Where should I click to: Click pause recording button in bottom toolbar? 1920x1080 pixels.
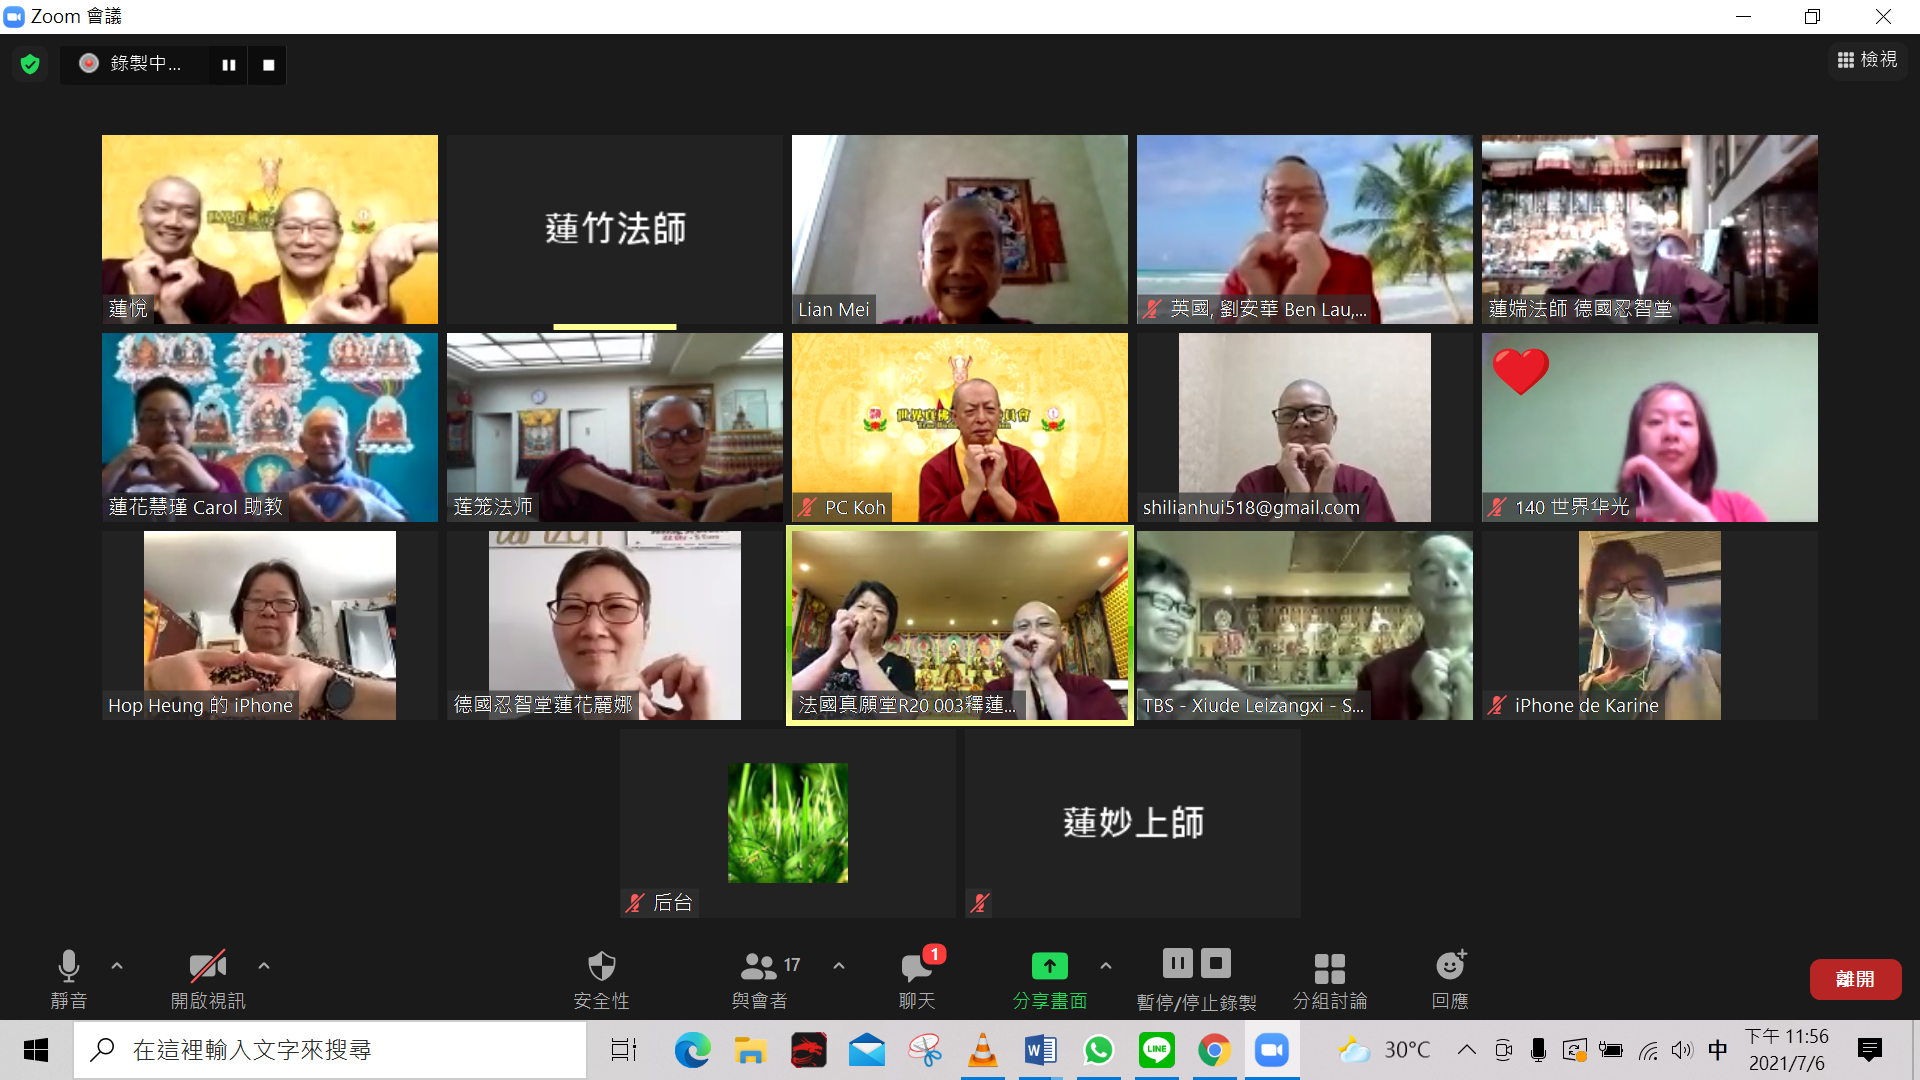[1177, 964]
